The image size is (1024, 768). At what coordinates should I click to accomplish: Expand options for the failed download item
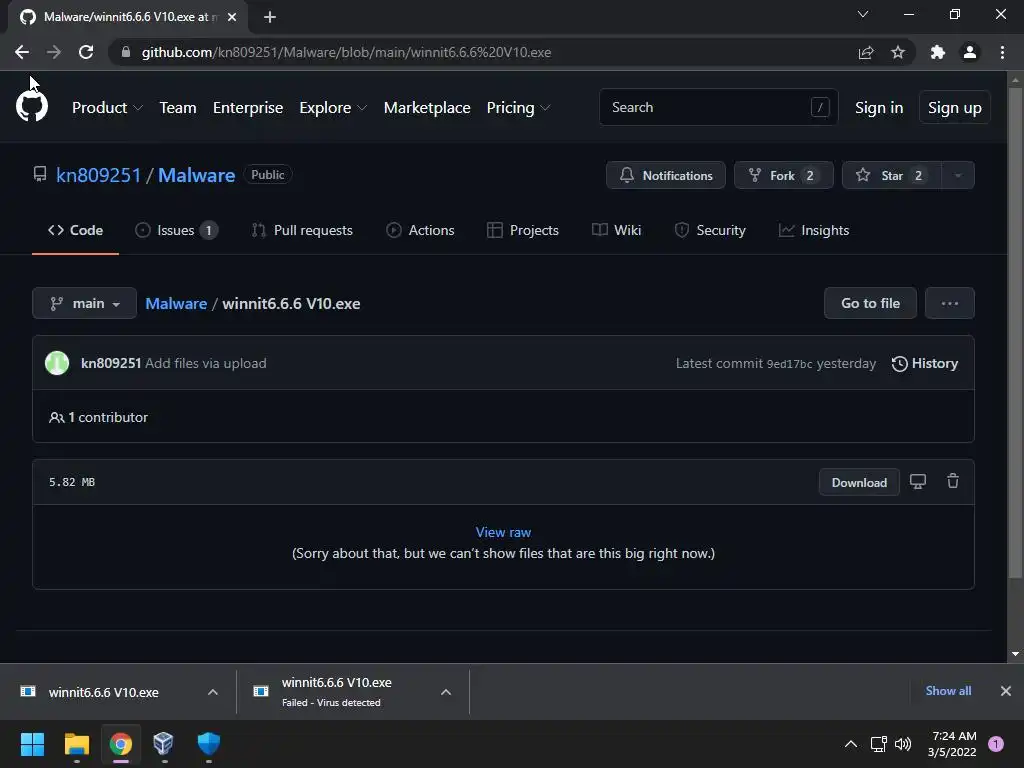[x=446, y=692]
